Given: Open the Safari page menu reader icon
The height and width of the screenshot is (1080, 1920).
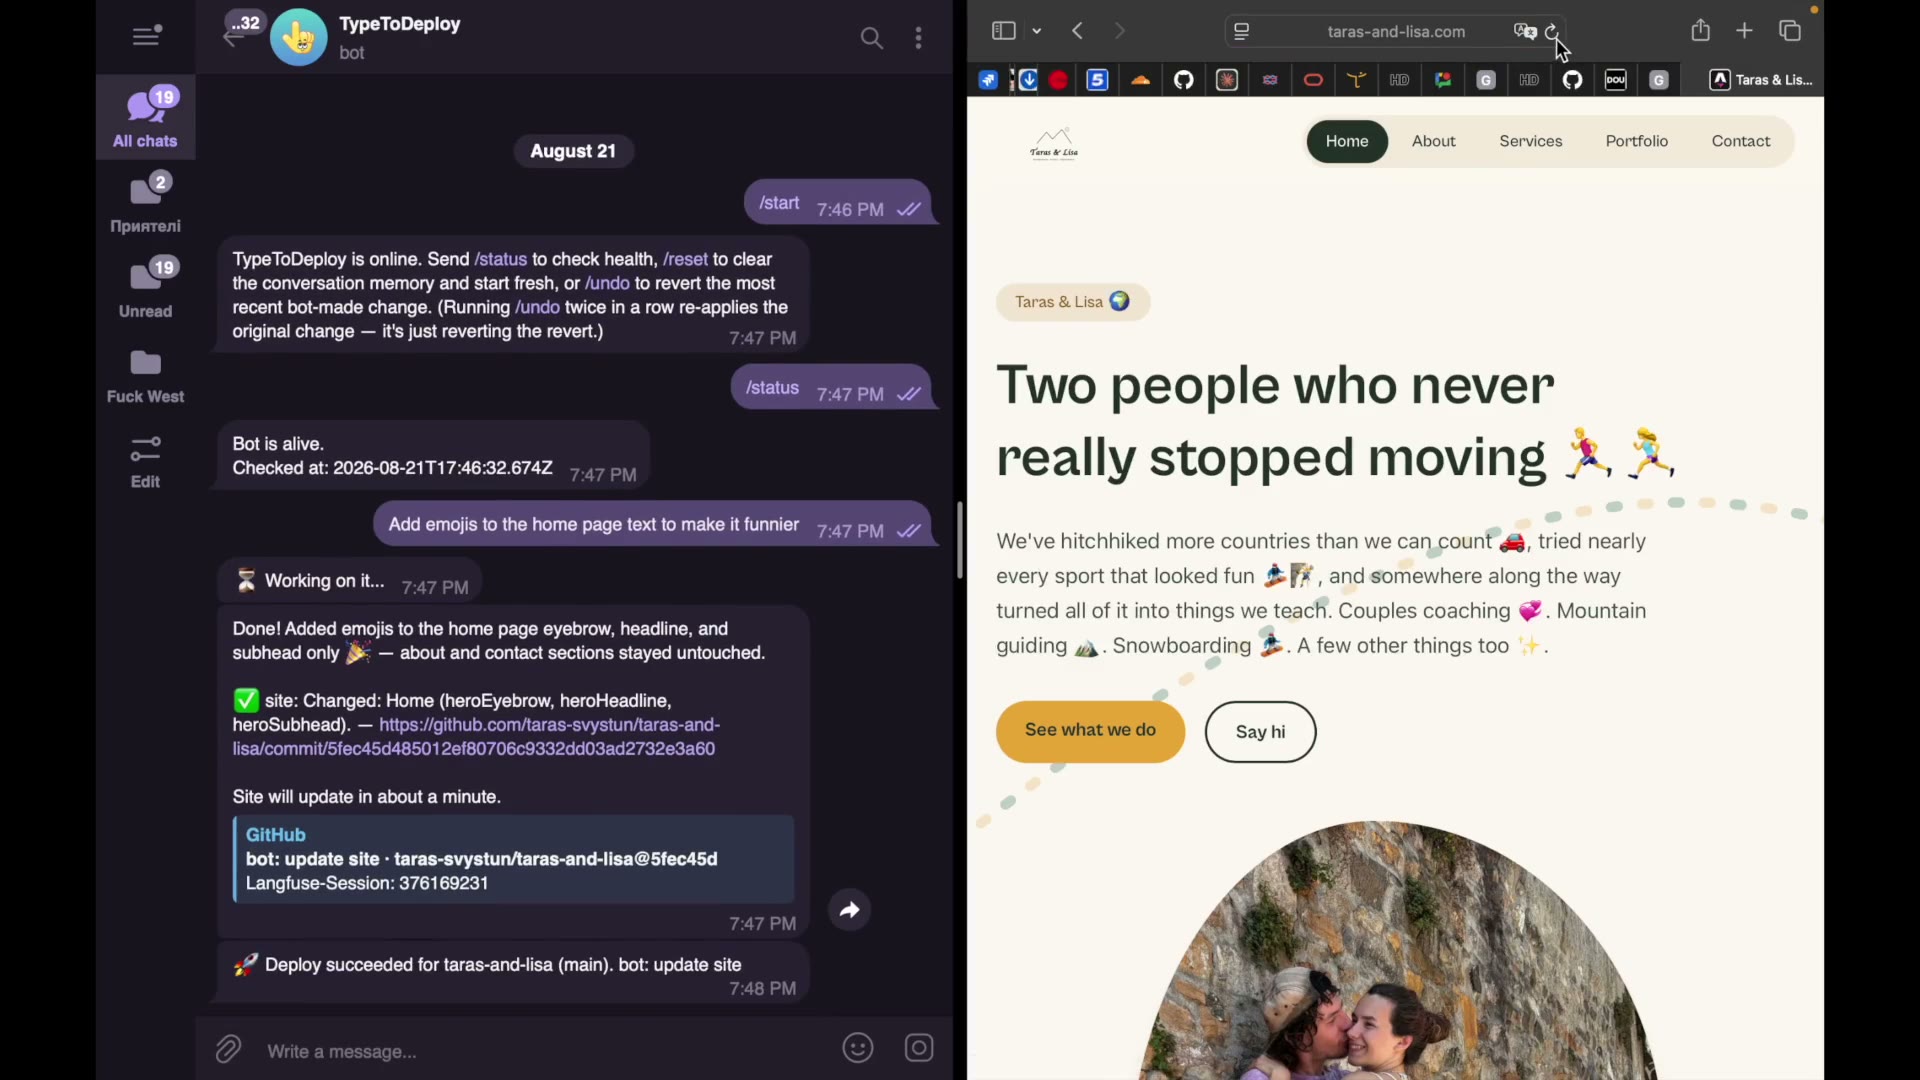Looking at the screenshot, I should click(1242, 32).
